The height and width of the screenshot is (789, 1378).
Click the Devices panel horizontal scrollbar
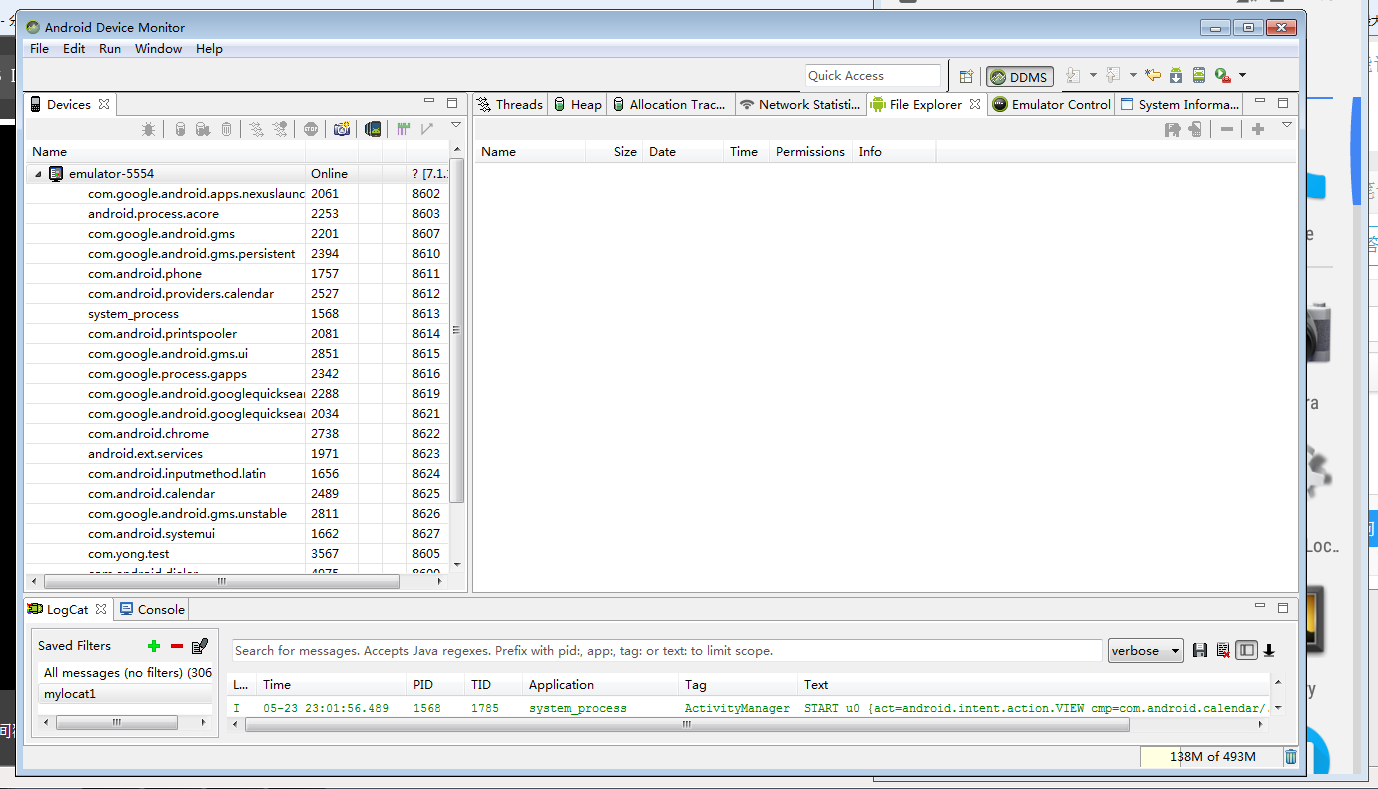(221, 581)
